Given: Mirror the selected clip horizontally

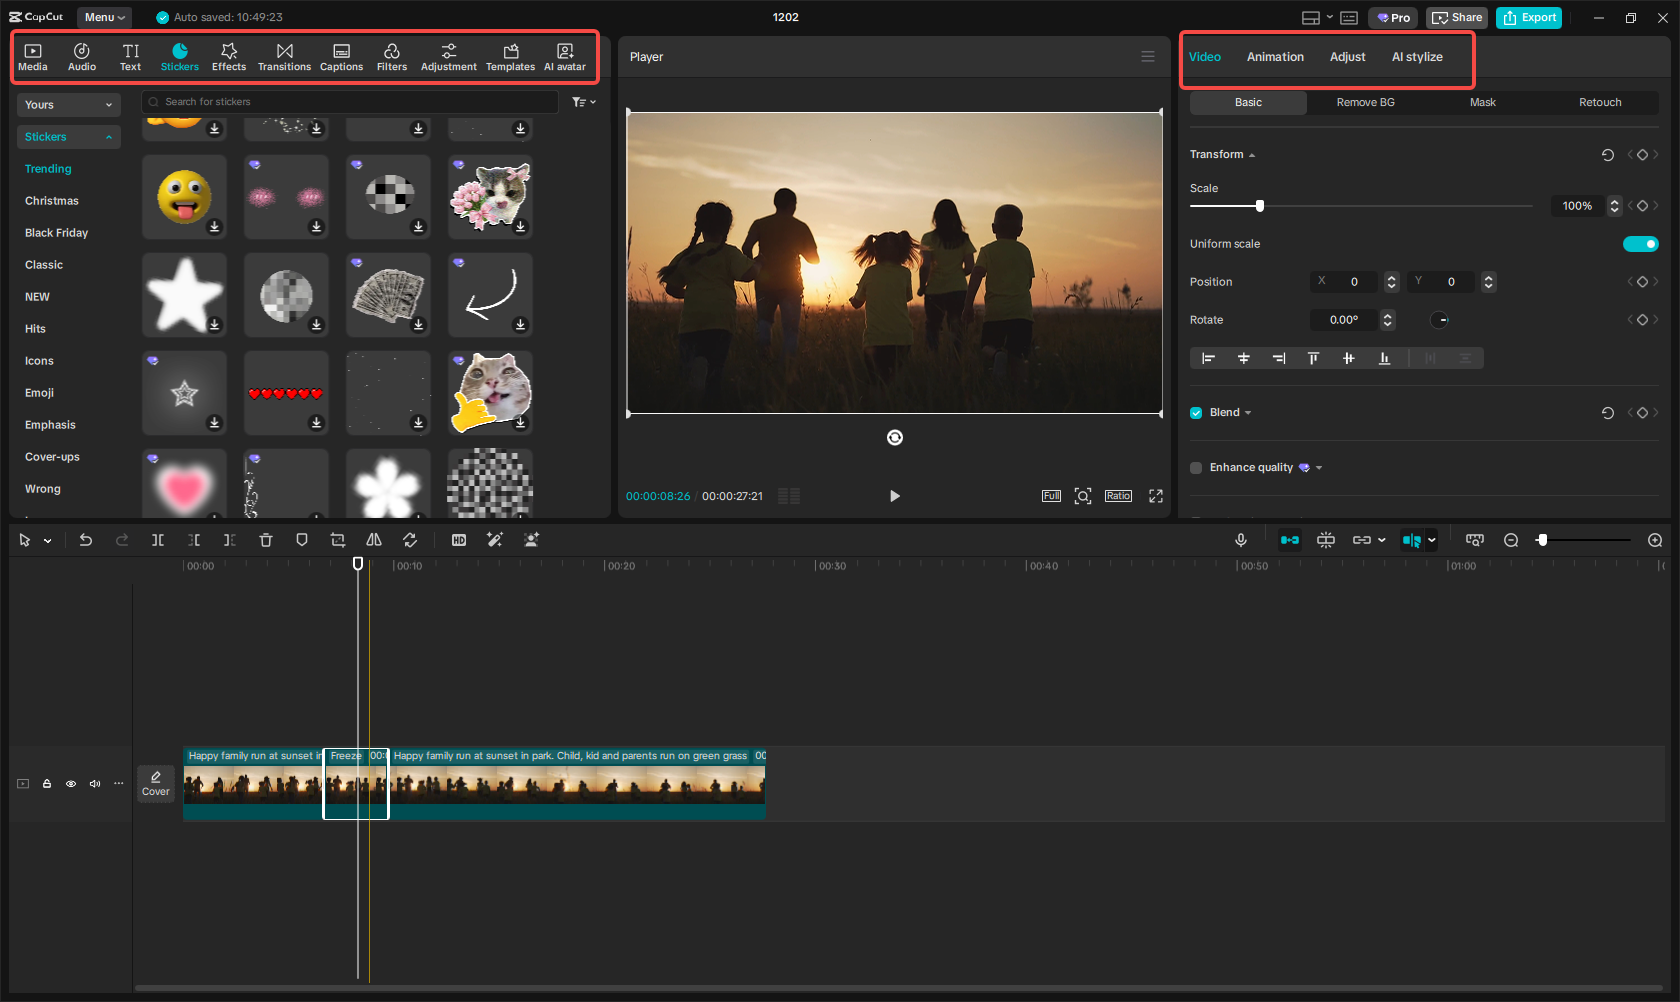Looking at the screenshot, I should click(374, 540).
